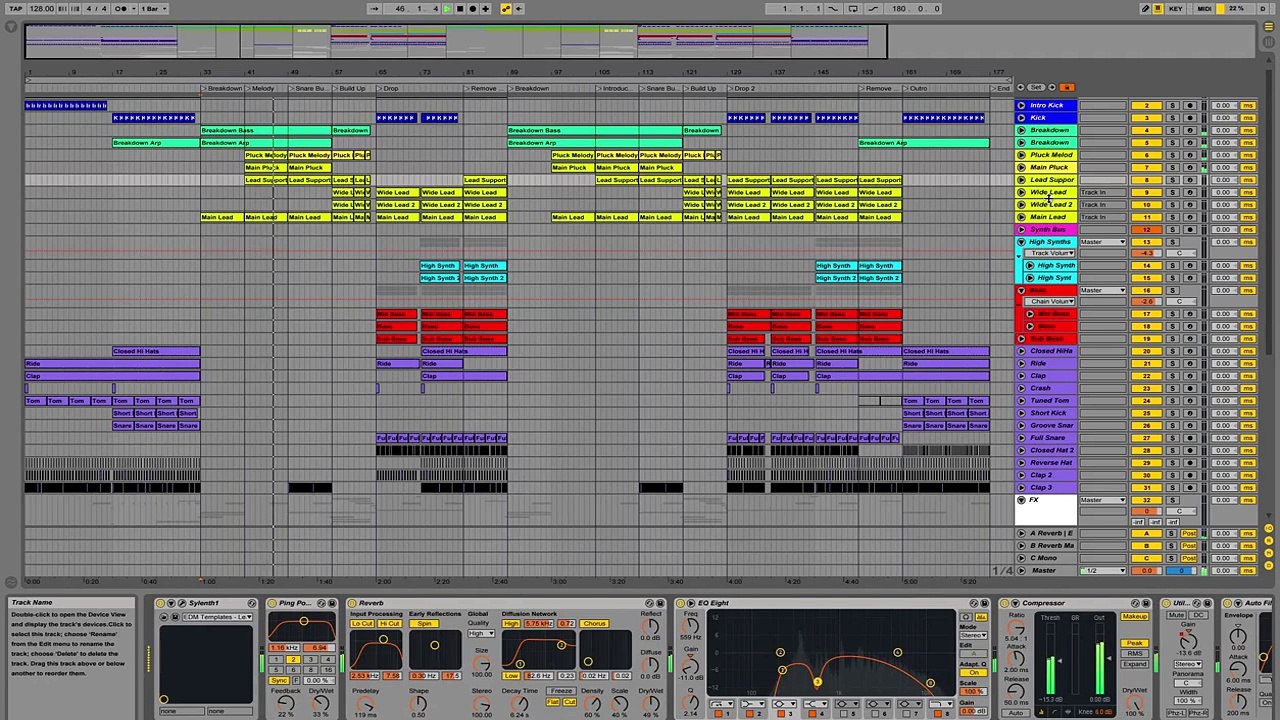
Task: Save Reverb preset with disk icon
Action: pyautogui.click(x=660, y=603)
